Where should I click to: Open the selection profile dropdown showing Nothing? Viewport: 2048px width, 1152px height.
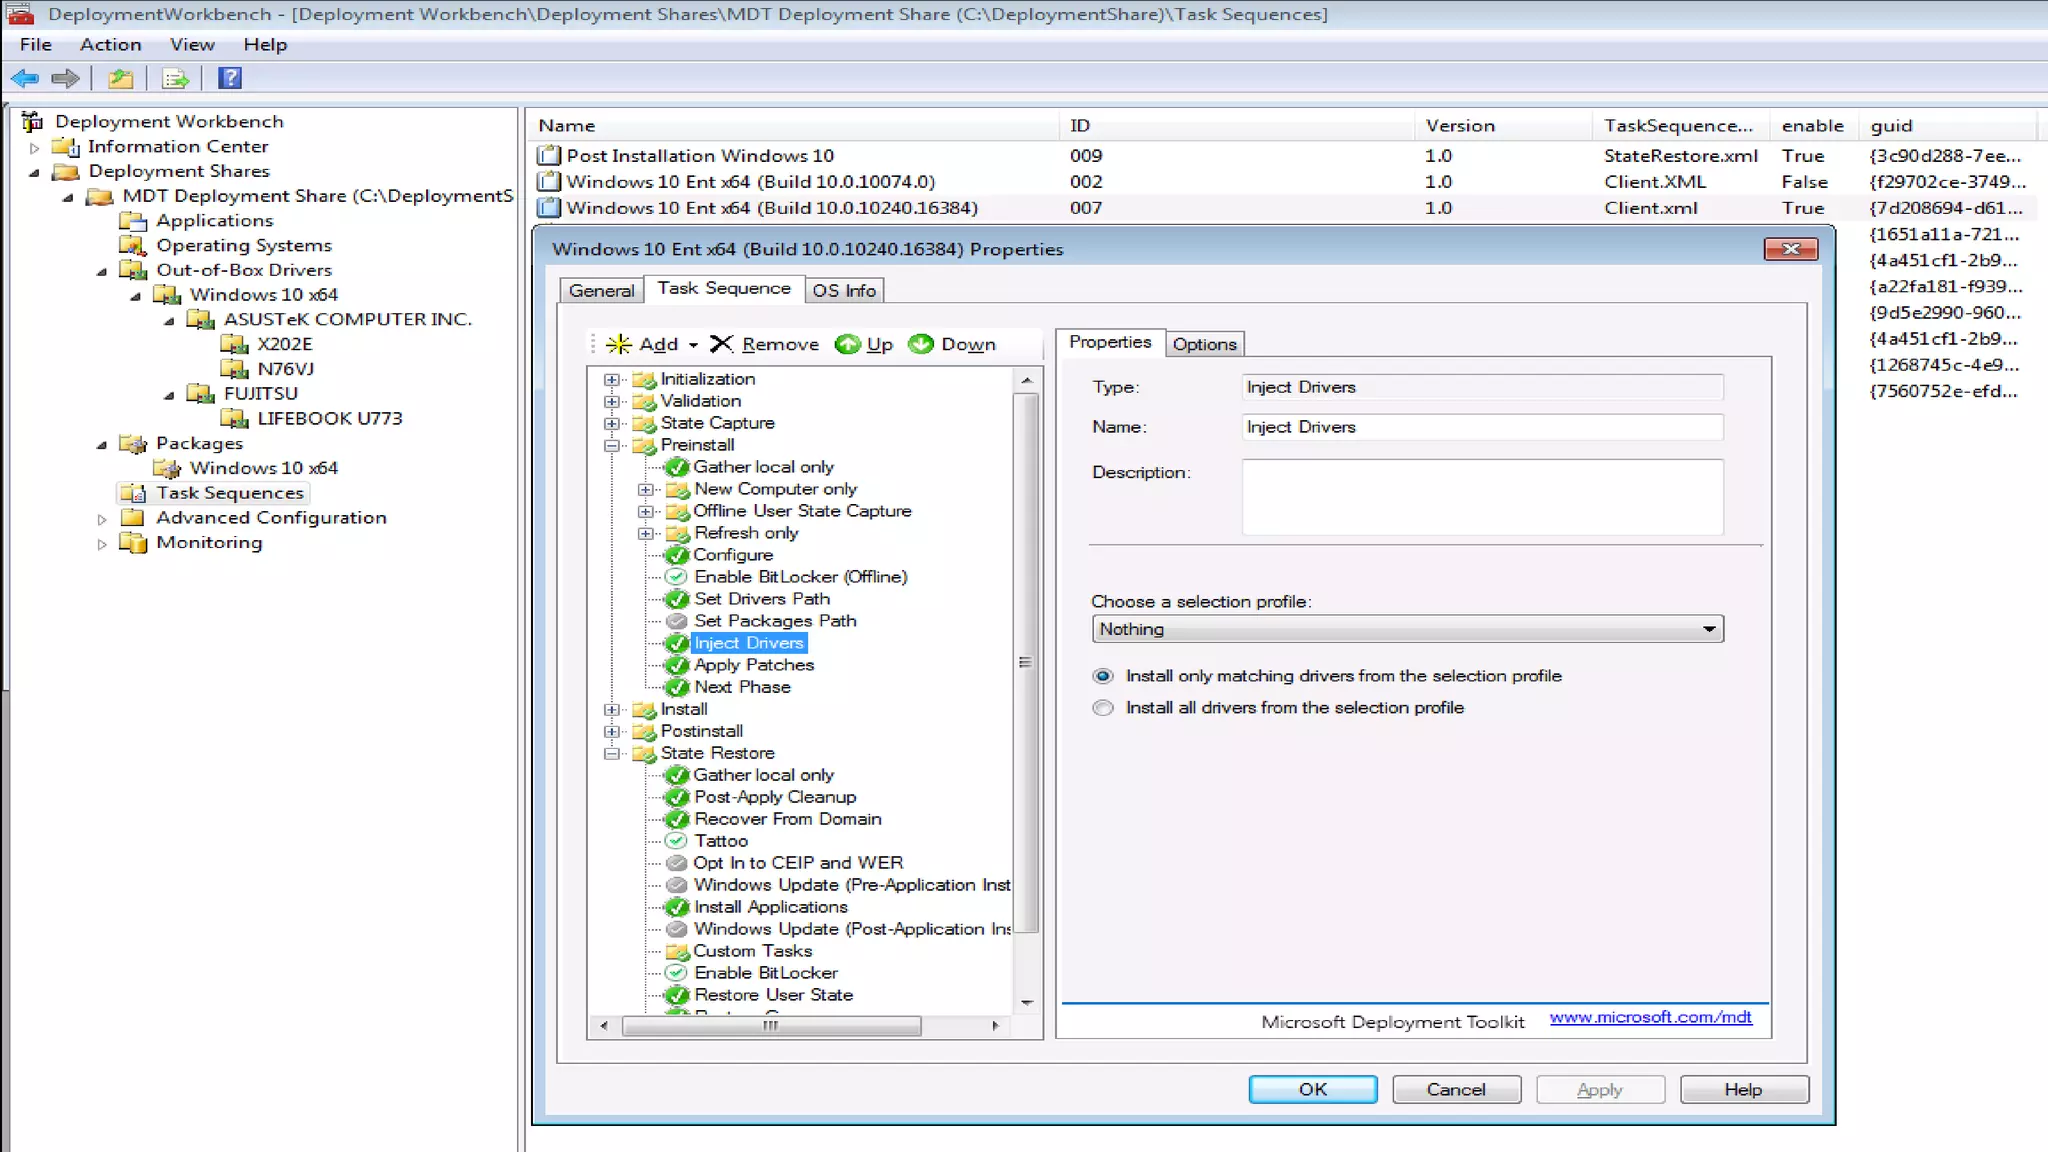(x=1407, y=629)
